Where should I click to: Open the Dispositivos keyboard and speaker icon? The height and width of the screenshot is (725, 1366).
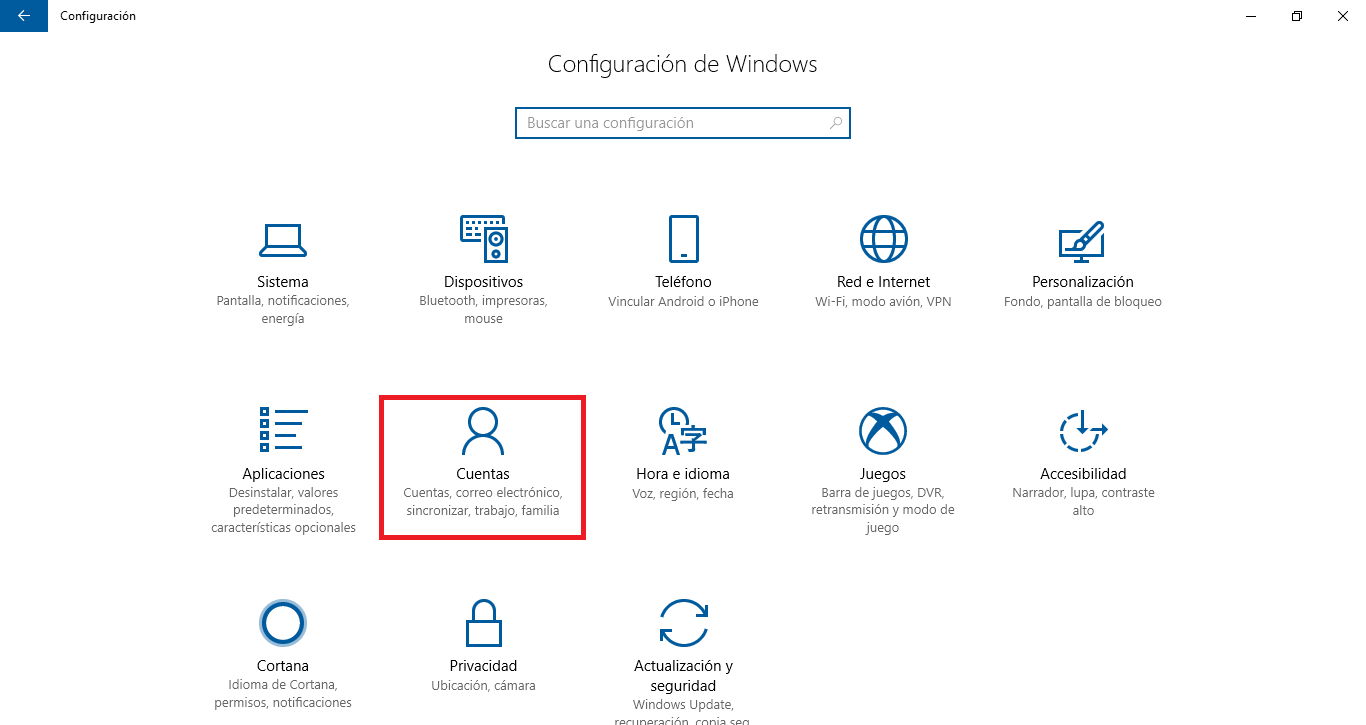tap(483, 239)
